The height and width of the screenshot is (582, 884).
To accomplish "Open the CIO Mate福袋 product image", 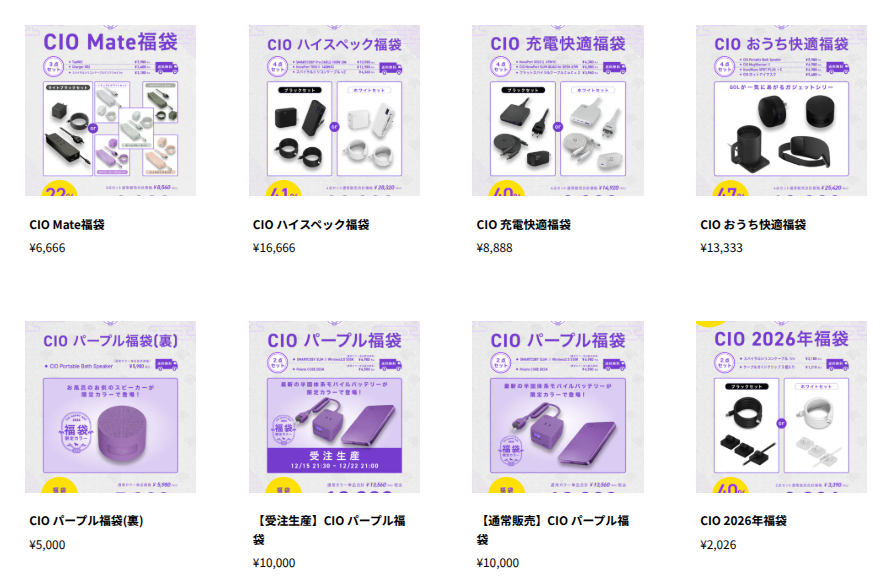I will [x=110, y=111].
